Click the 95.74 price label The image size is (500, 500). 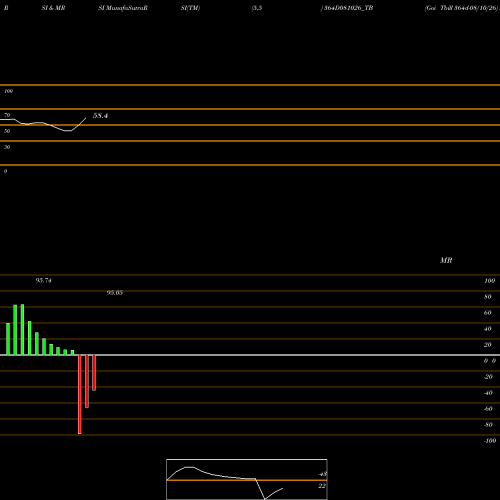pyautogui.click(x=44, y=280)
